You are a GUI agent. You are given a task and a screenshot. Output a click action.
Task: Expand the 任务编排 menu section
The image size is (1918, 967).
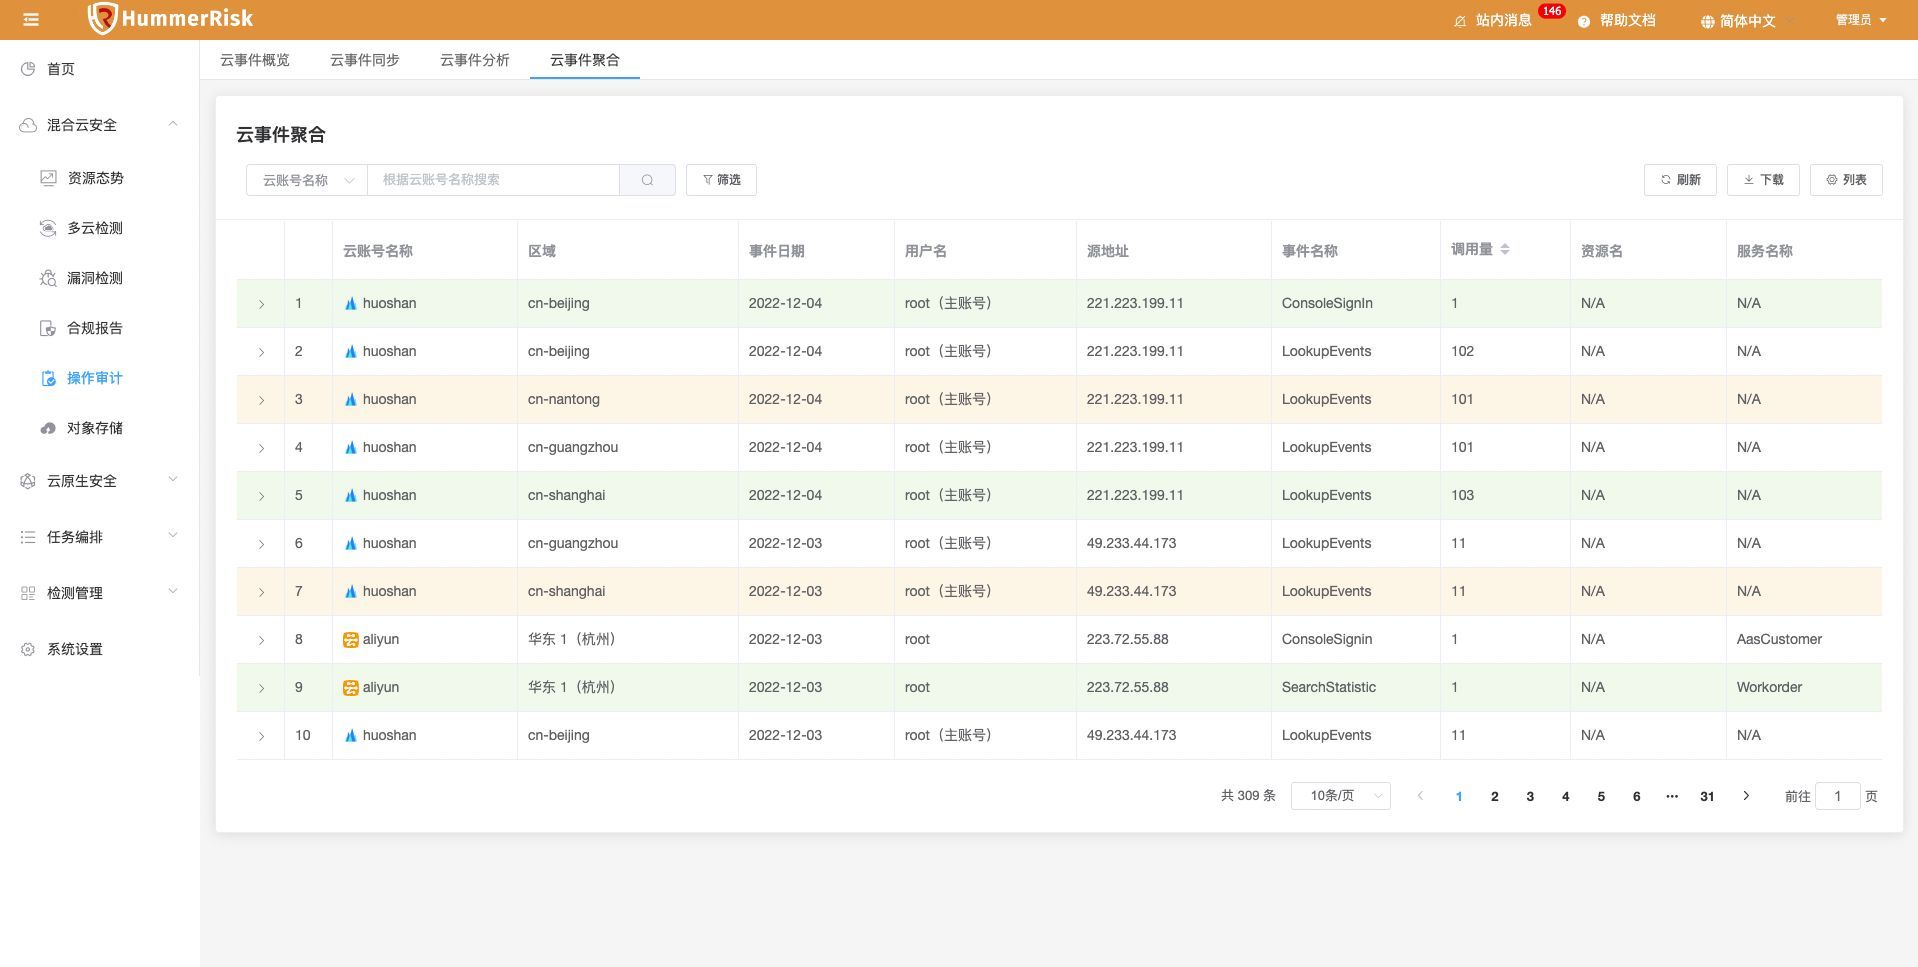pos(173,536)
